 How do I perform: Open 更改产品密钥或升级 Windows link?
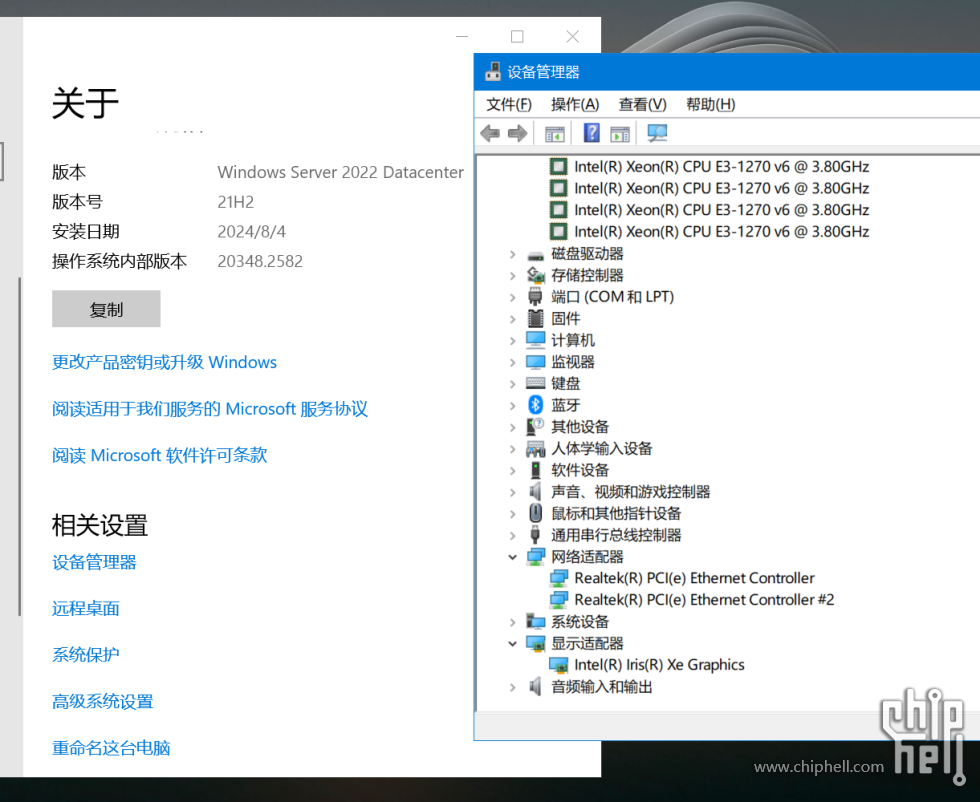pos(164,363)
